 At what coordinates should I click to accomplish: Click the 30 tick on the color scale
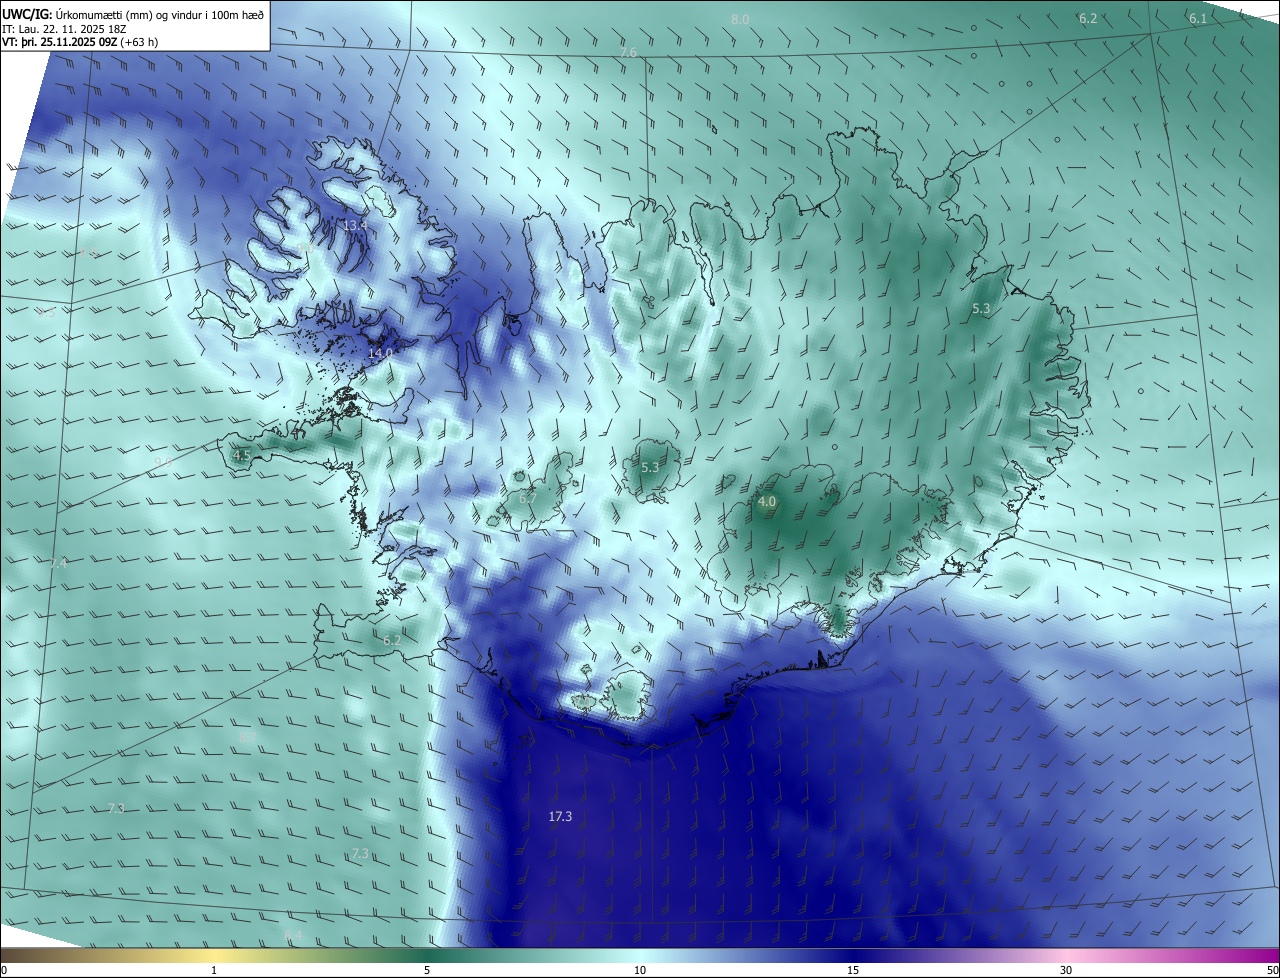(x=1066, y=970)
